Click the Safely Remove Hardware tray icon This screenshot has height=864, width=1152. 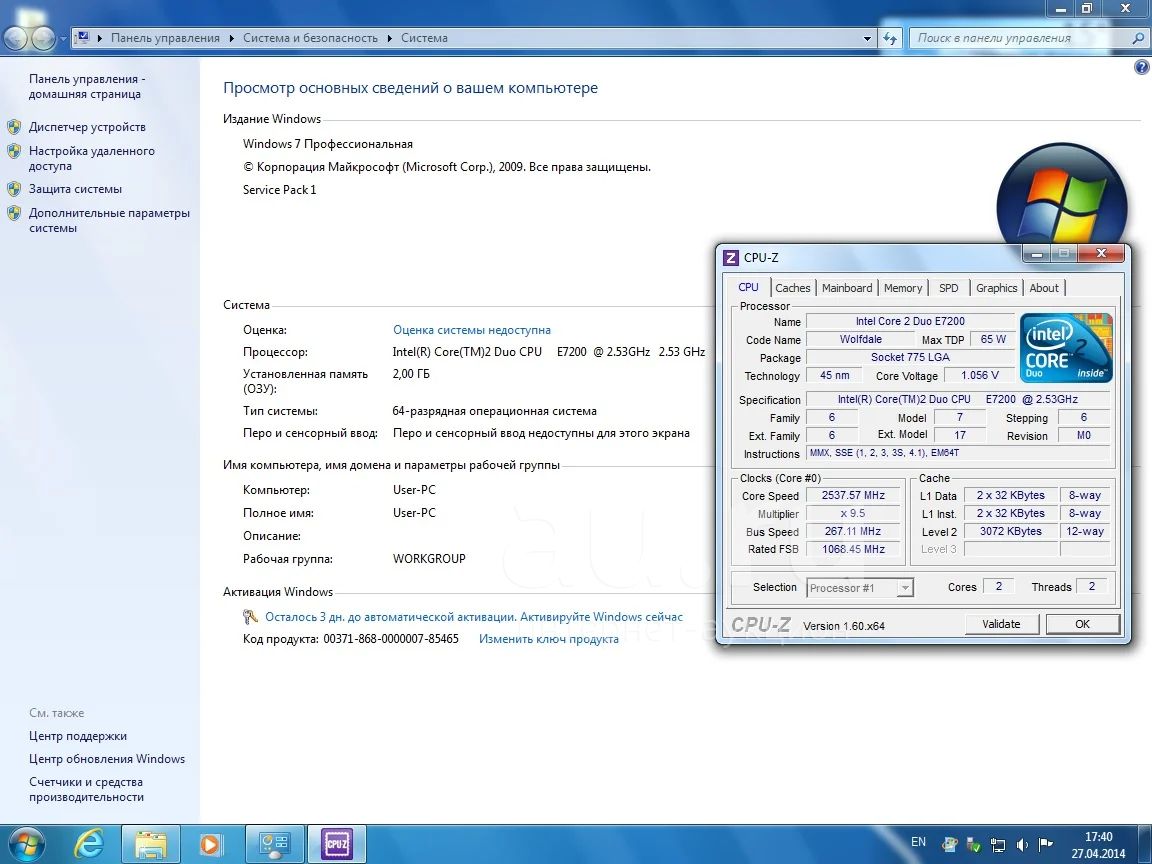click(973, 844)
